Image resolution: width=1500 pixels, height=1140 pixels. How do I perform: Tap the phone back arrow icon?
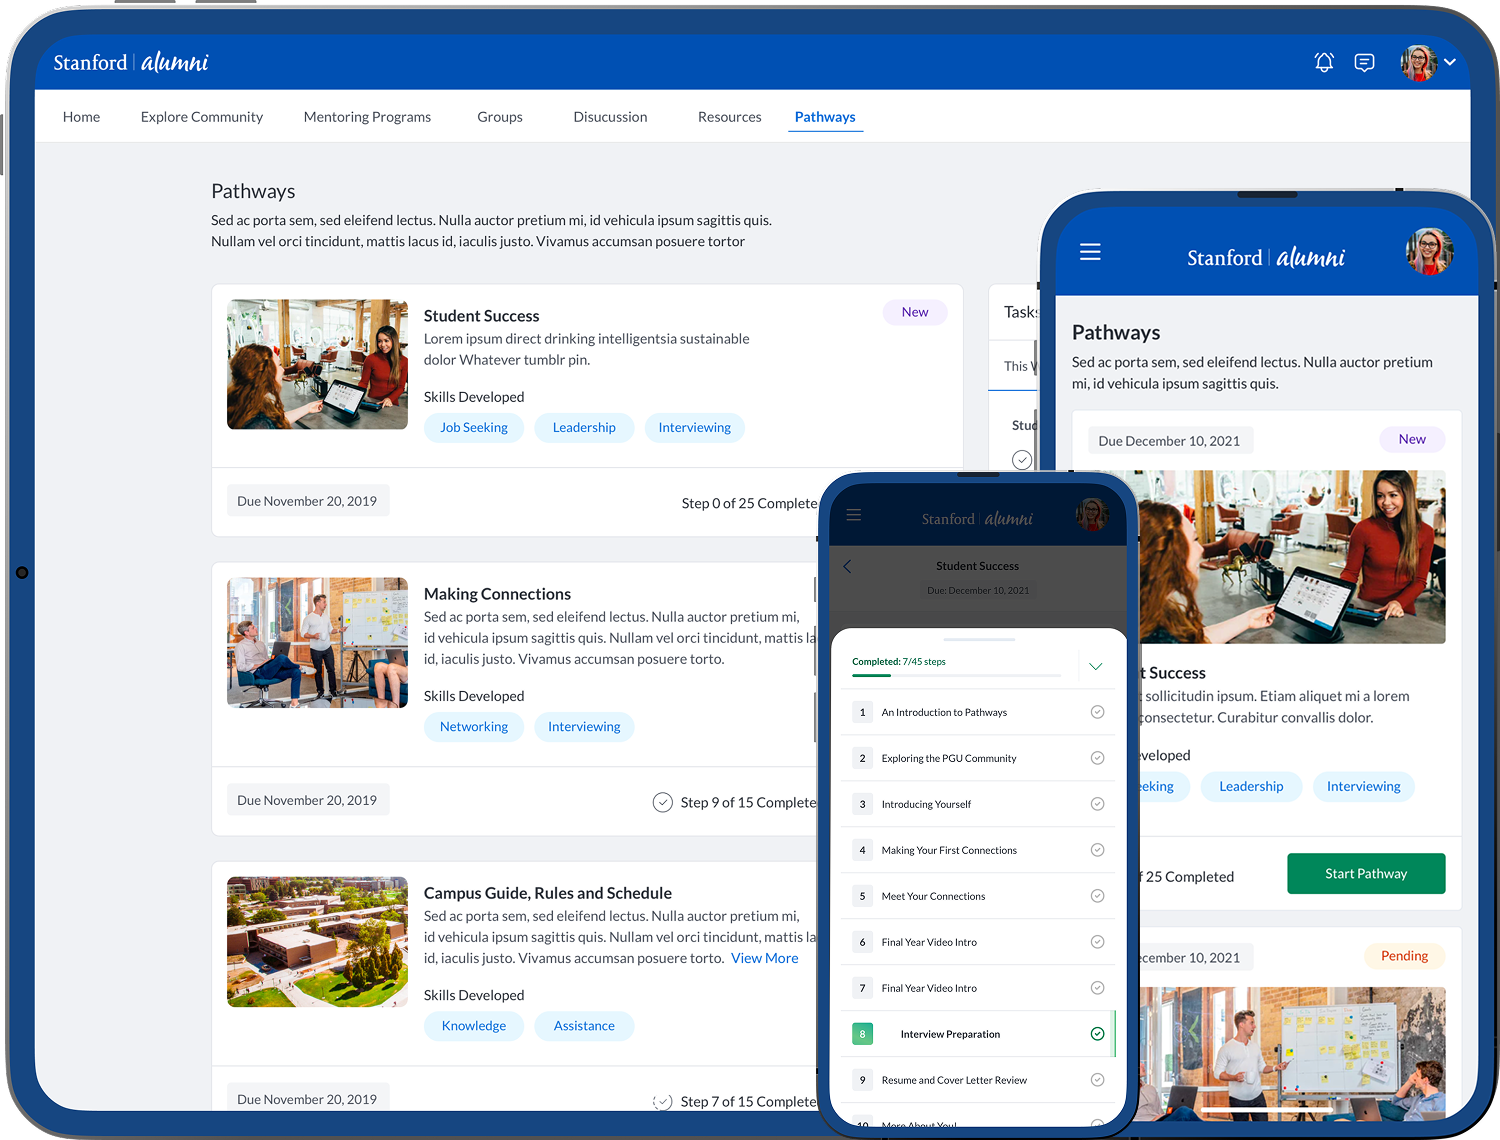tap(848, 566)
